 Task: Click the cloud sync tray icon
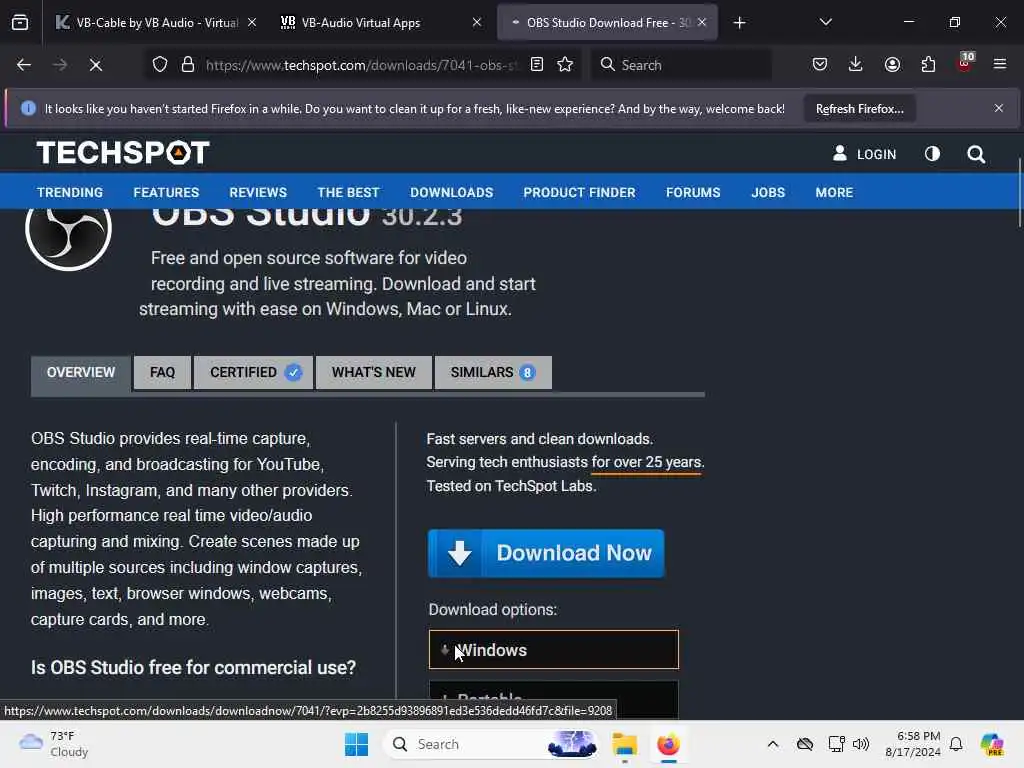coord(805,744)
